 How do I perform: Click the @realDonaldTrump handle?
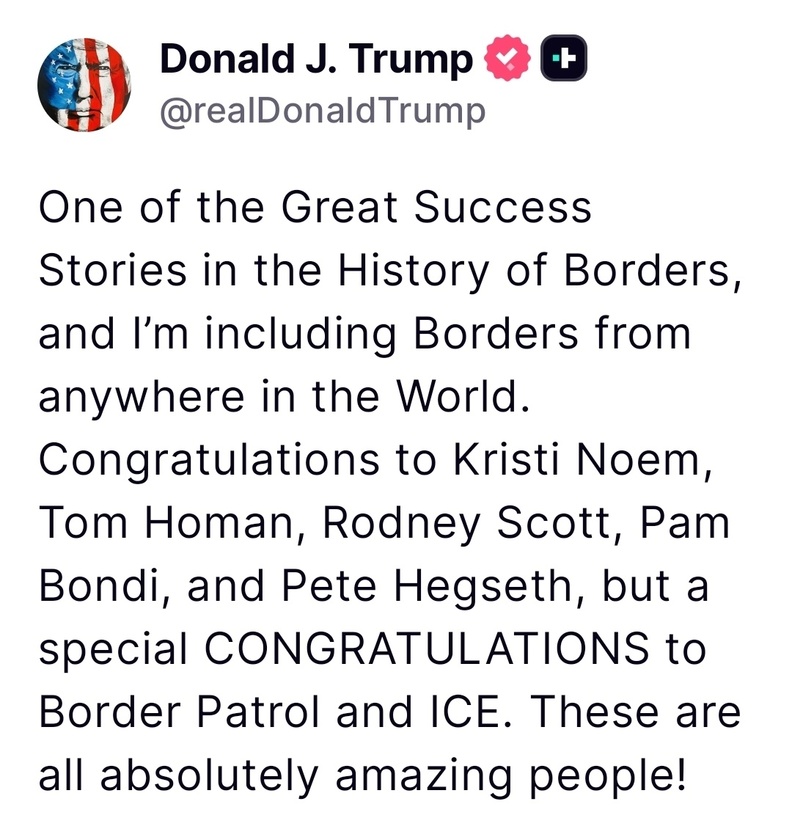[323, 111]
